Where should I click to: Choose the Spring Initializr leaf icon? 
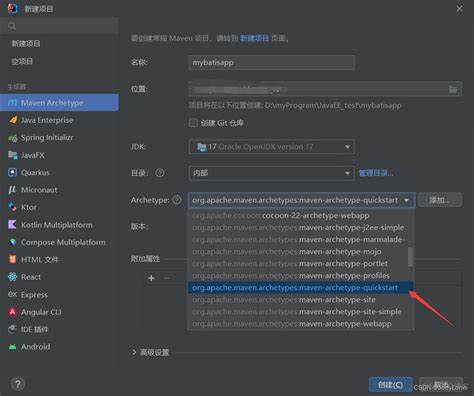point(13,138)
